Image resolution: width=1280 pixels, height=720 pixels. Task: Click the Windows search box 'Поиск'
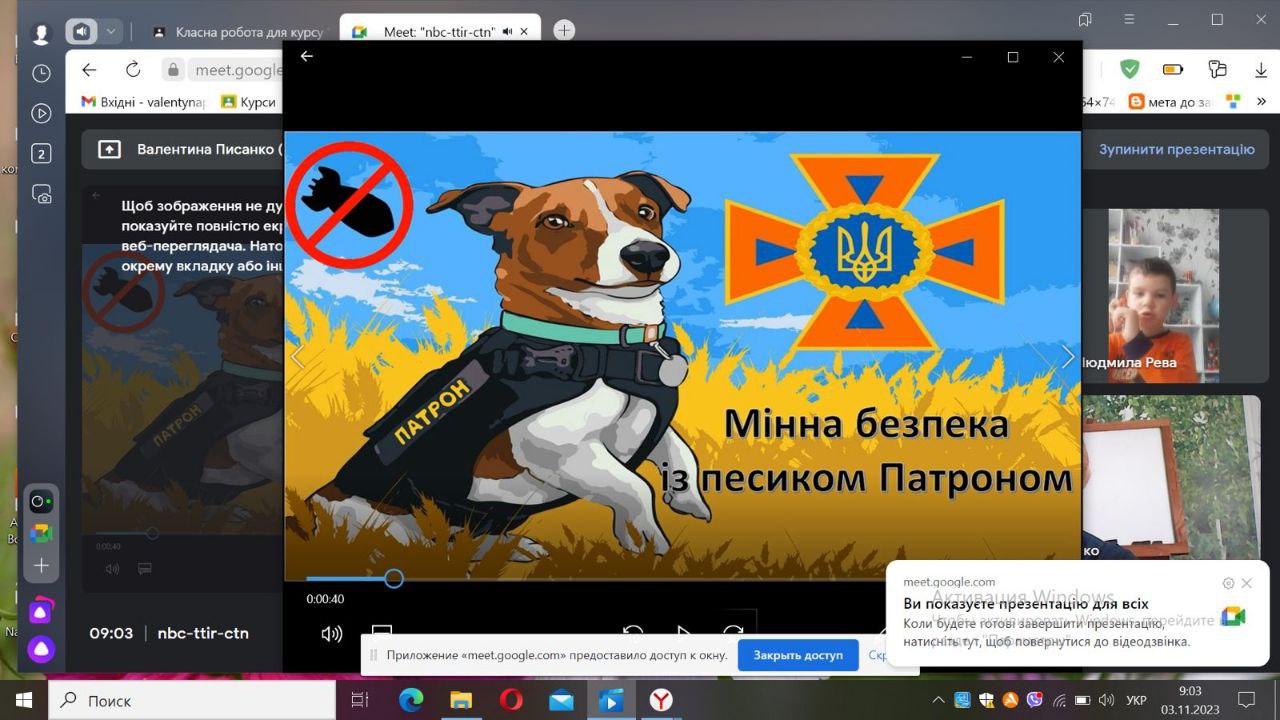point(191,700)
